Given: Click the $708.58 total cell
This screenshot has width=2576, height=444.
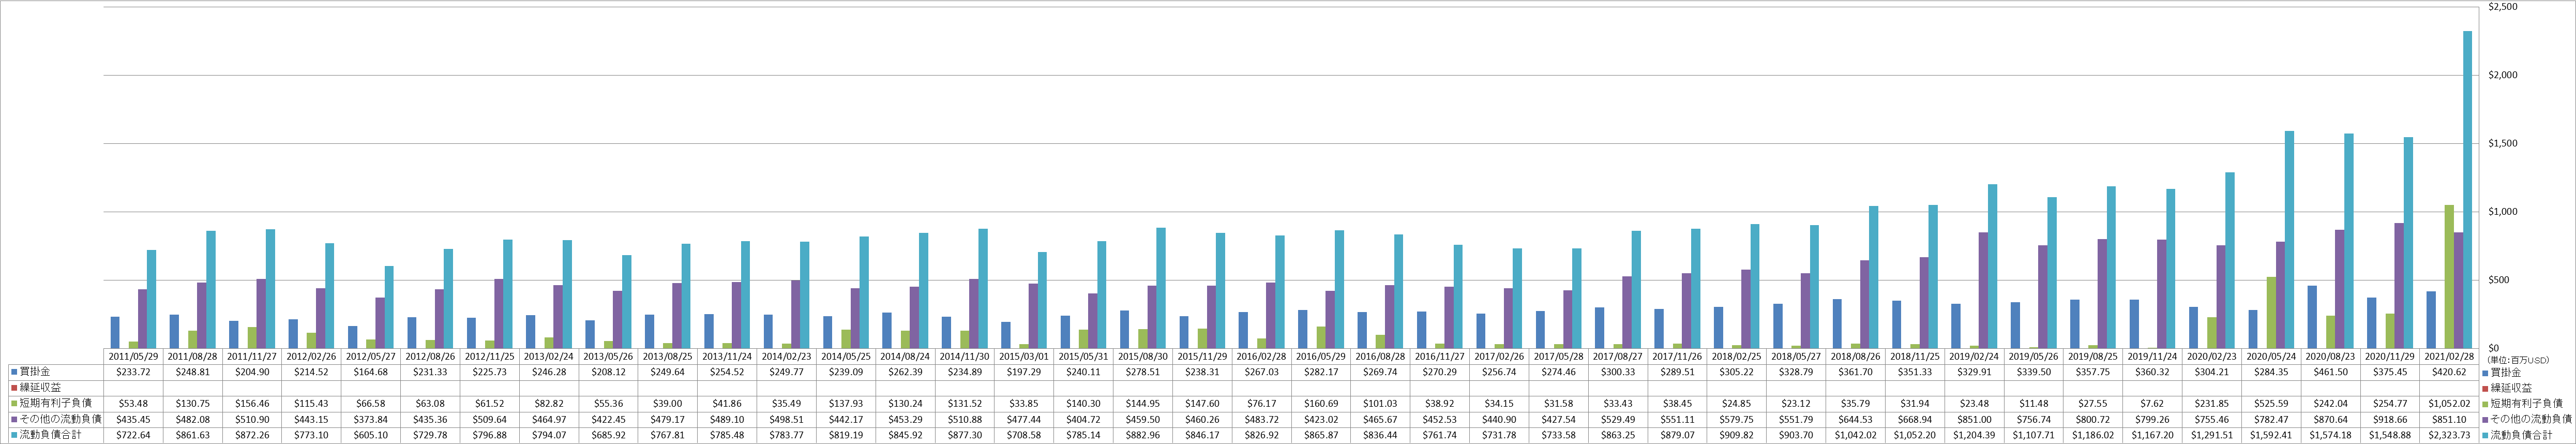Looking at the screenshot, I should [1025, 435].
